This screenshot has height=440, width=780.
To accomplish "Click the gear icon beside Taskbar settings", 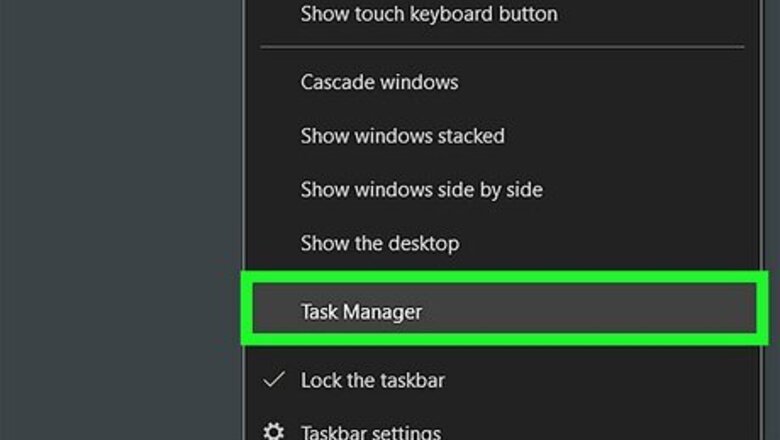I will (272, 432).
